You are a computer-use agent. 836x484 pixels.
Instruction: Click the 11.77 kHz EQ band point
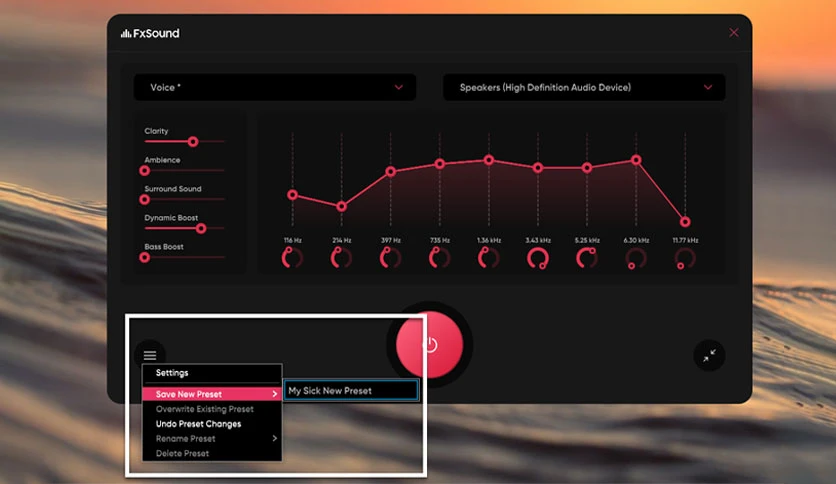click(x=685, y=222)
